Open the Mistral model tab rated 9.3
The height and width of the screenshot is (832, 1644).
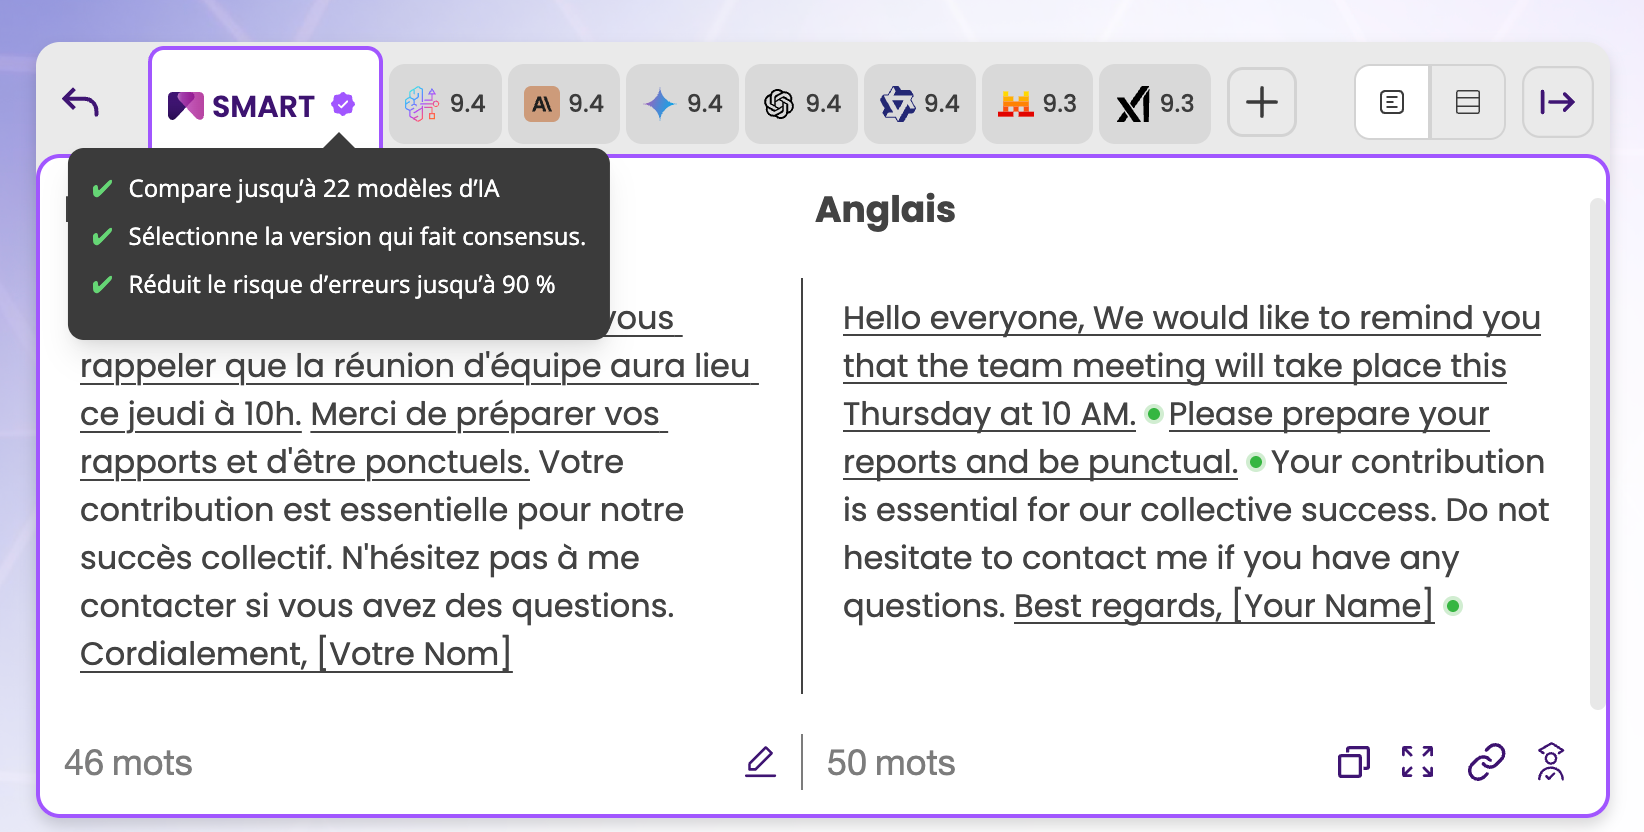pos(1037,104)
